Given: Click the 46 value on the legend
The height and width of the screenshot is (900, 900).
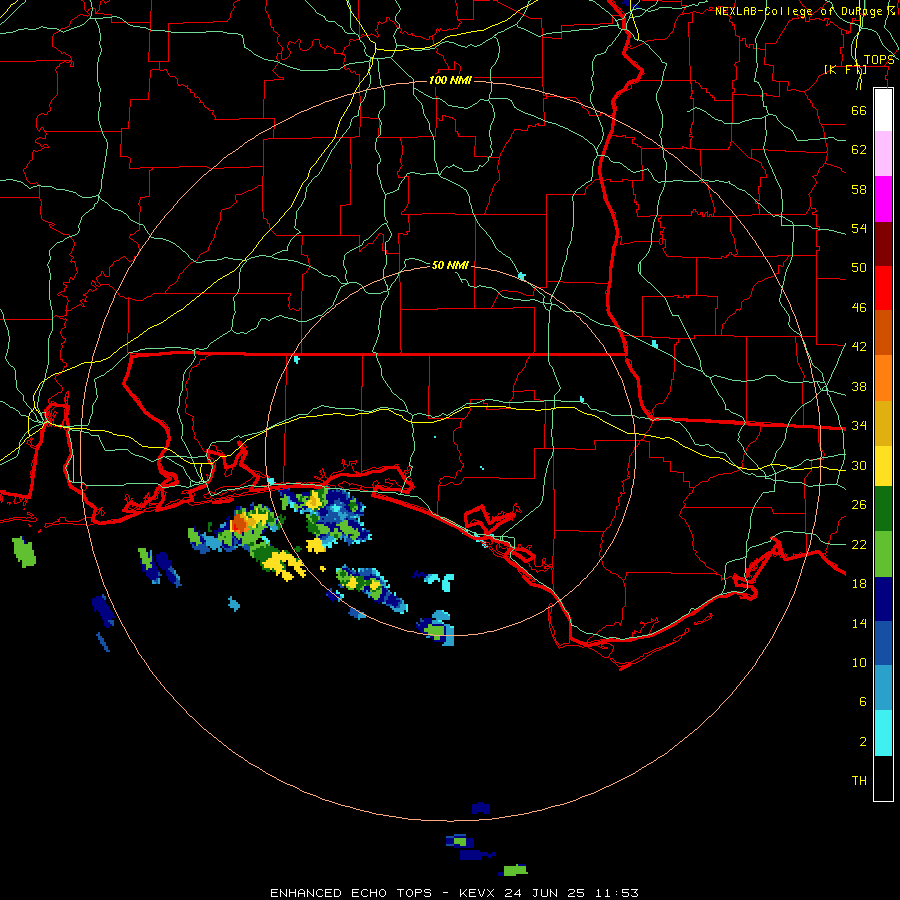Looking at the screenshot, I should 859,308.
